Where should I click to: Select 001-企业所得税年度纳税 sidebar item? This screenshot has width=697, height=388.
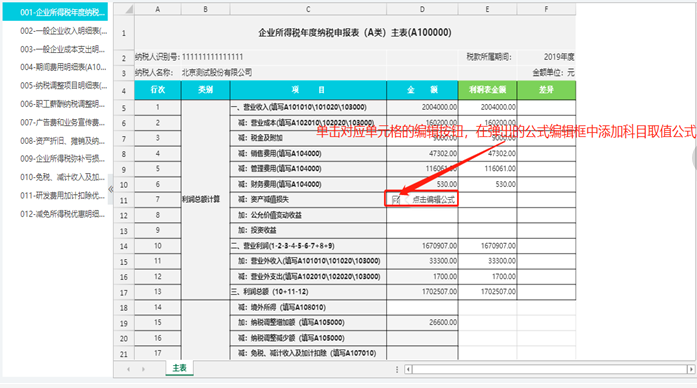pos(55,12)
